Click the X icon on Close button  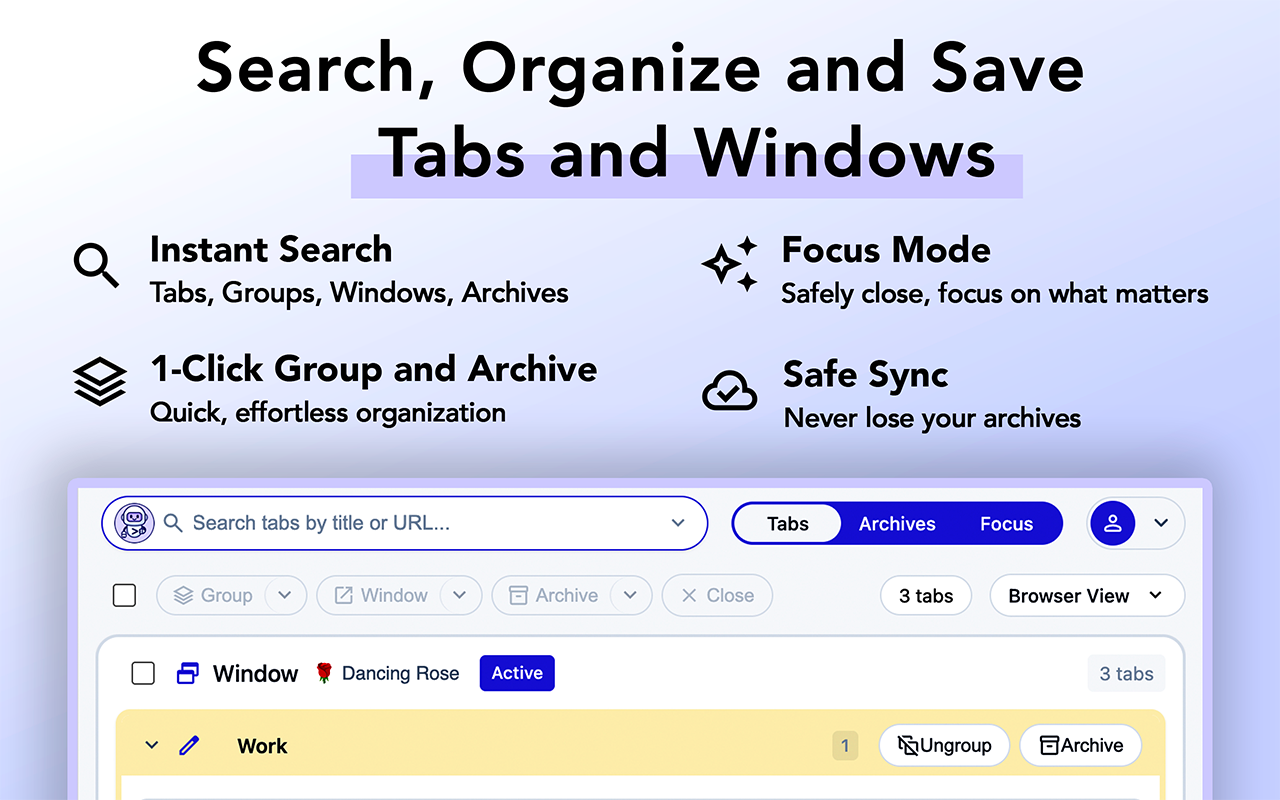691,595
